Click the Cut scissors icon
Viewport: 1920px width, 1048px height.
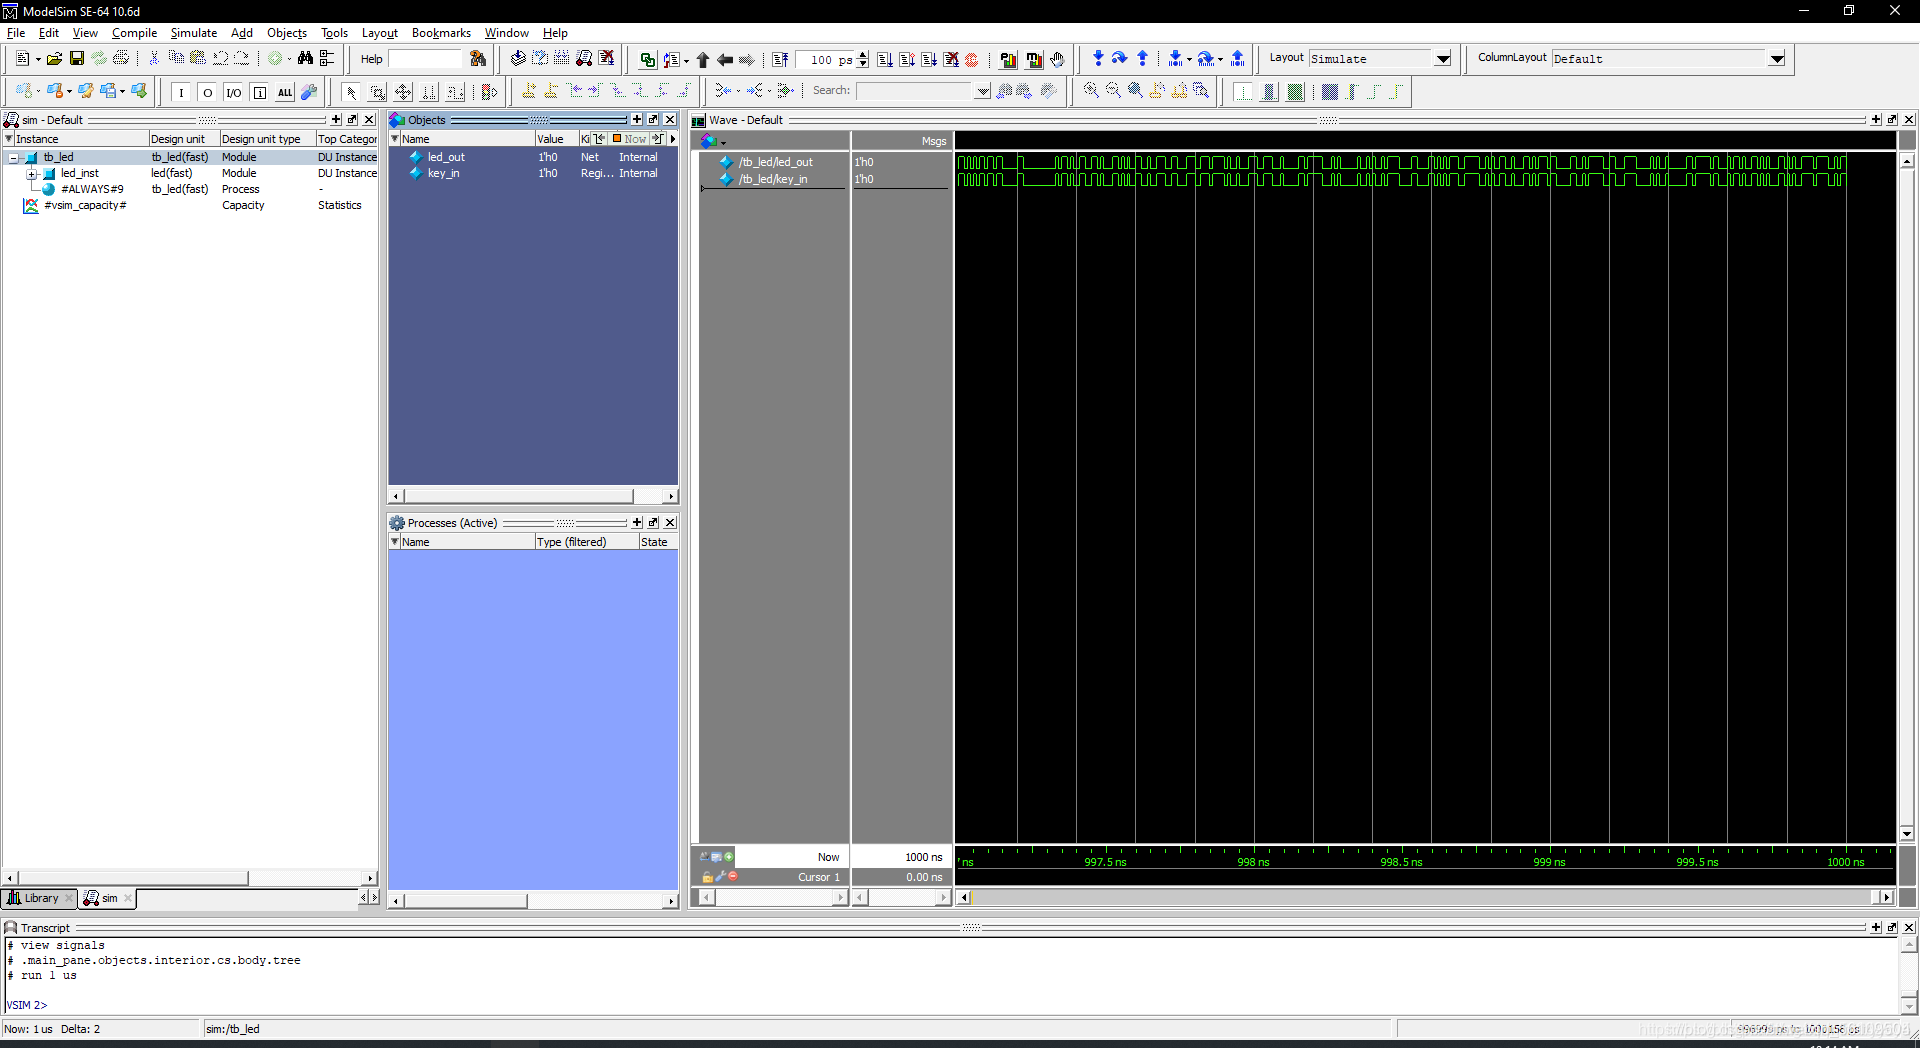(x=154, y=59)
